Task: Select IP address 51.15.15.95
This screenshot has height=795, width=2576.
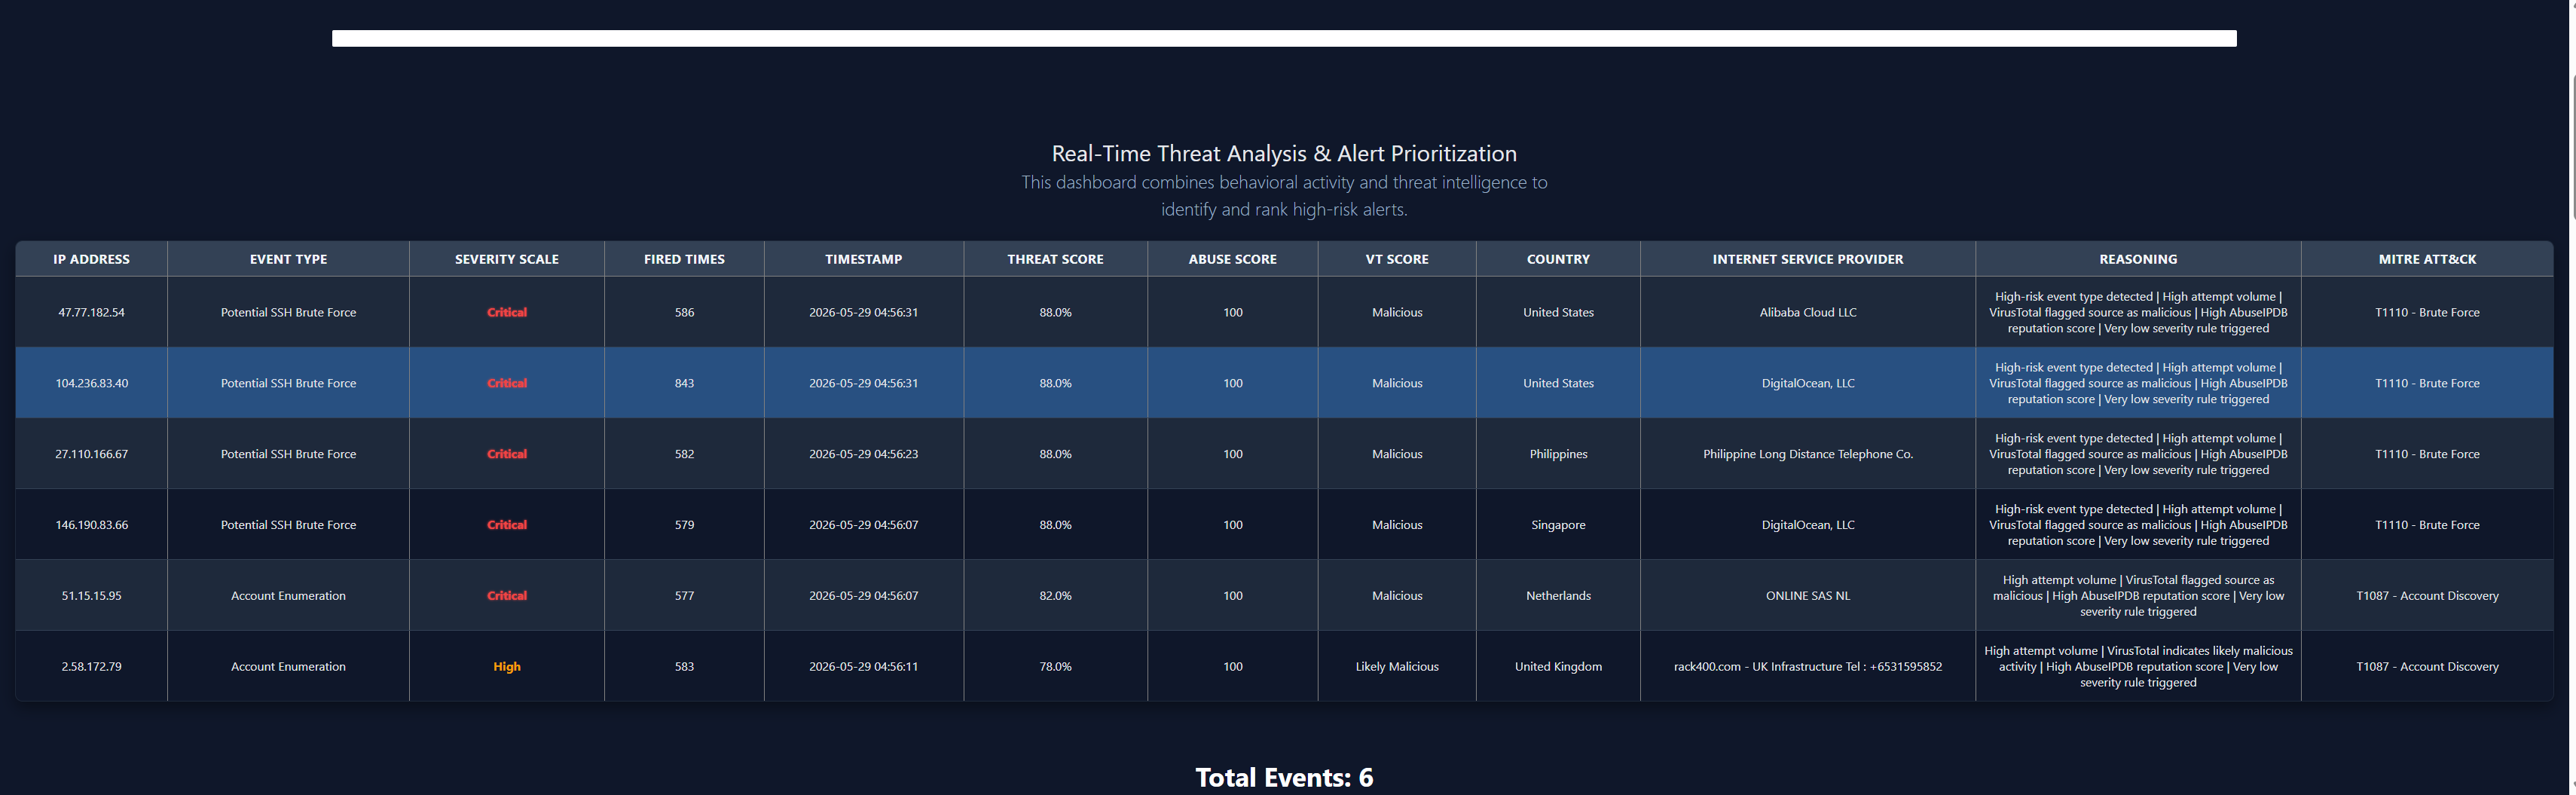Action: click(x=91, y=596)
